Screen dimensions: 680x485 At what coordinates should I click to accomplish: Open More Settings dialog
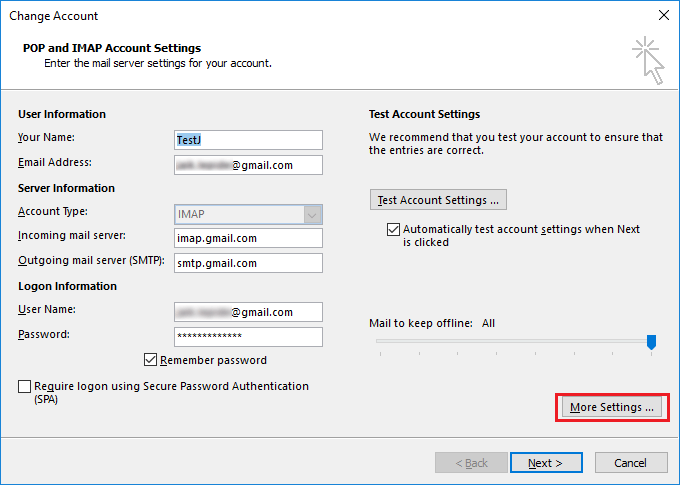click(611, 407)
